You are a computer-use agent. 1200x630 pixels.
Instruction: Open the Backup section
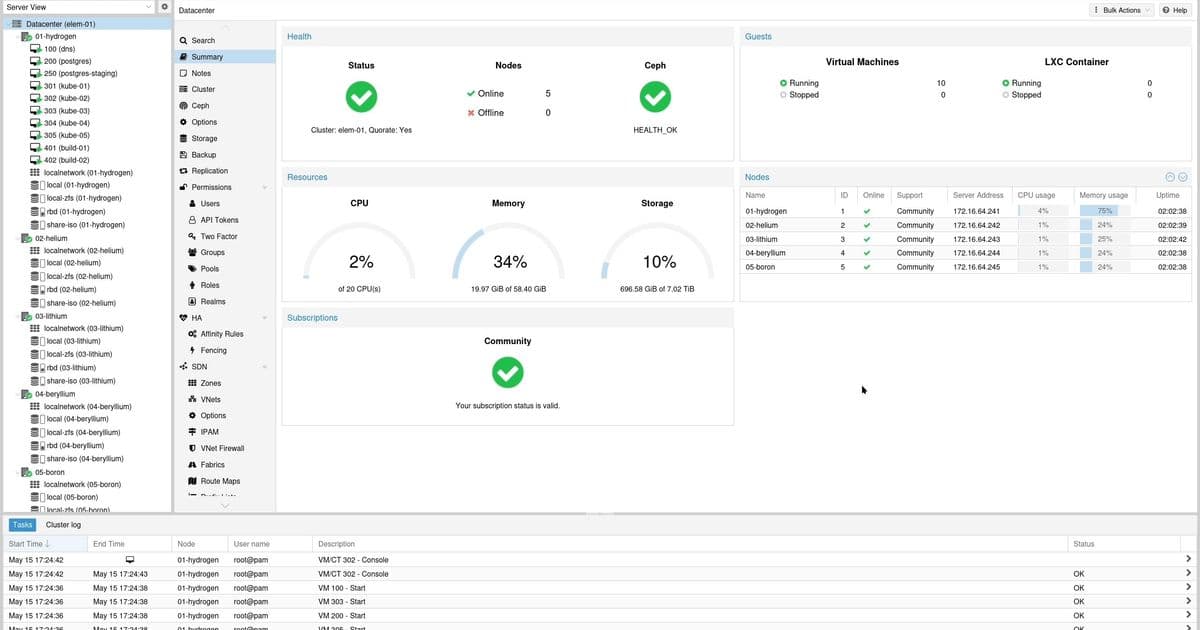[x=203, y=155]
